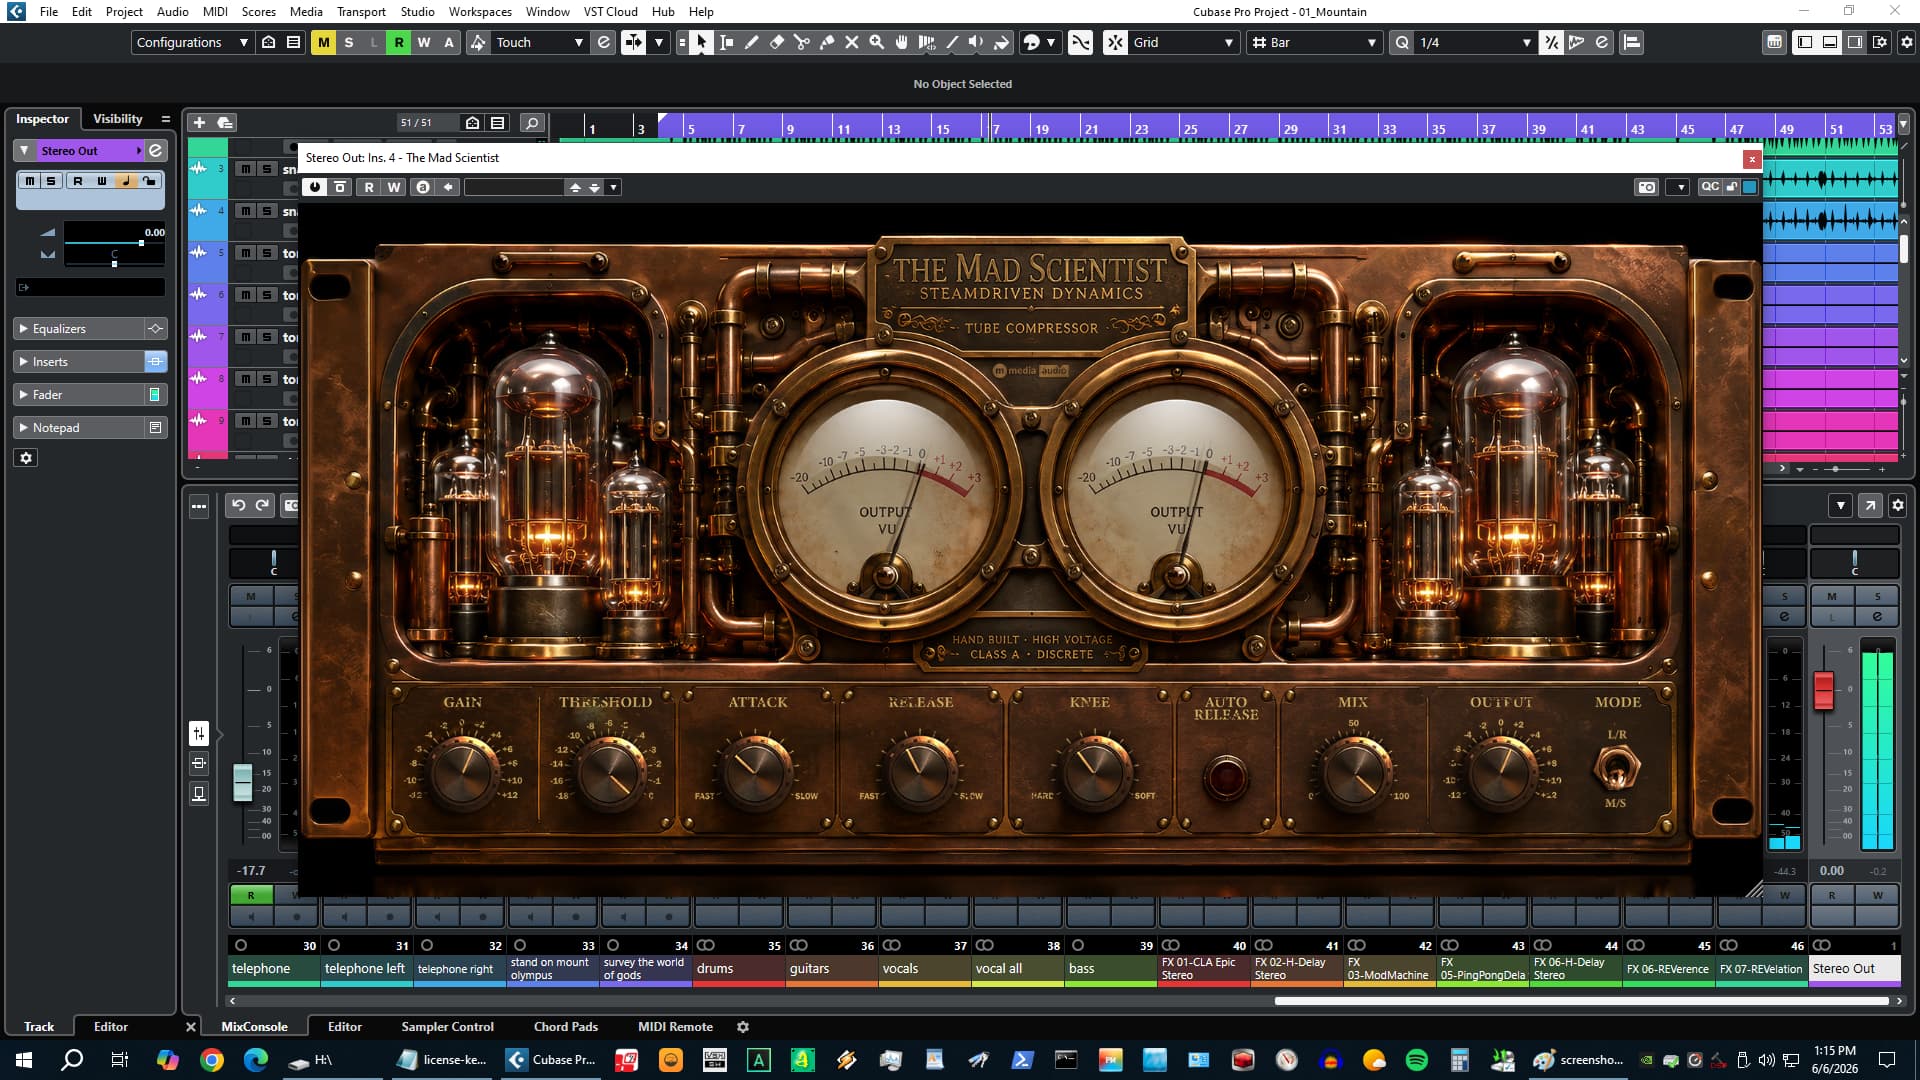
Task: Toggle global Solo S button
Action: [x=349, y=42]
